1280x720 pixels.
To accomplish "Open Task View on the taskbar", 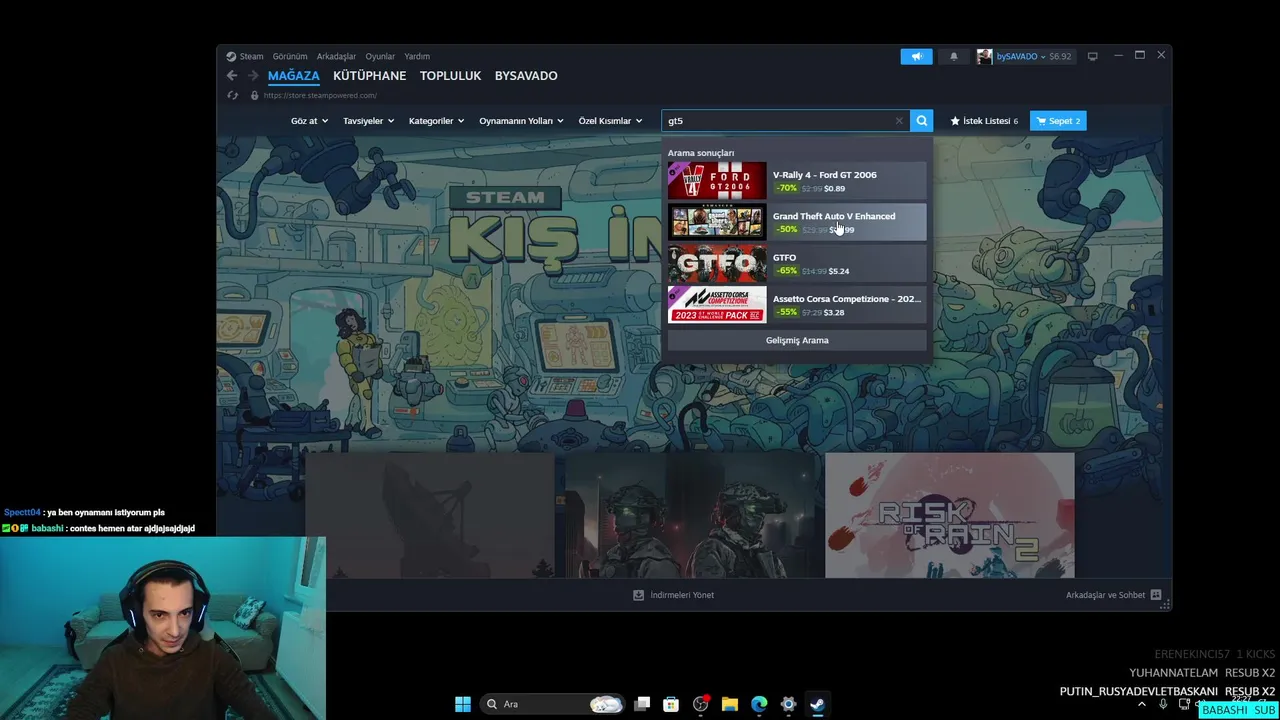I will [643, 704].
